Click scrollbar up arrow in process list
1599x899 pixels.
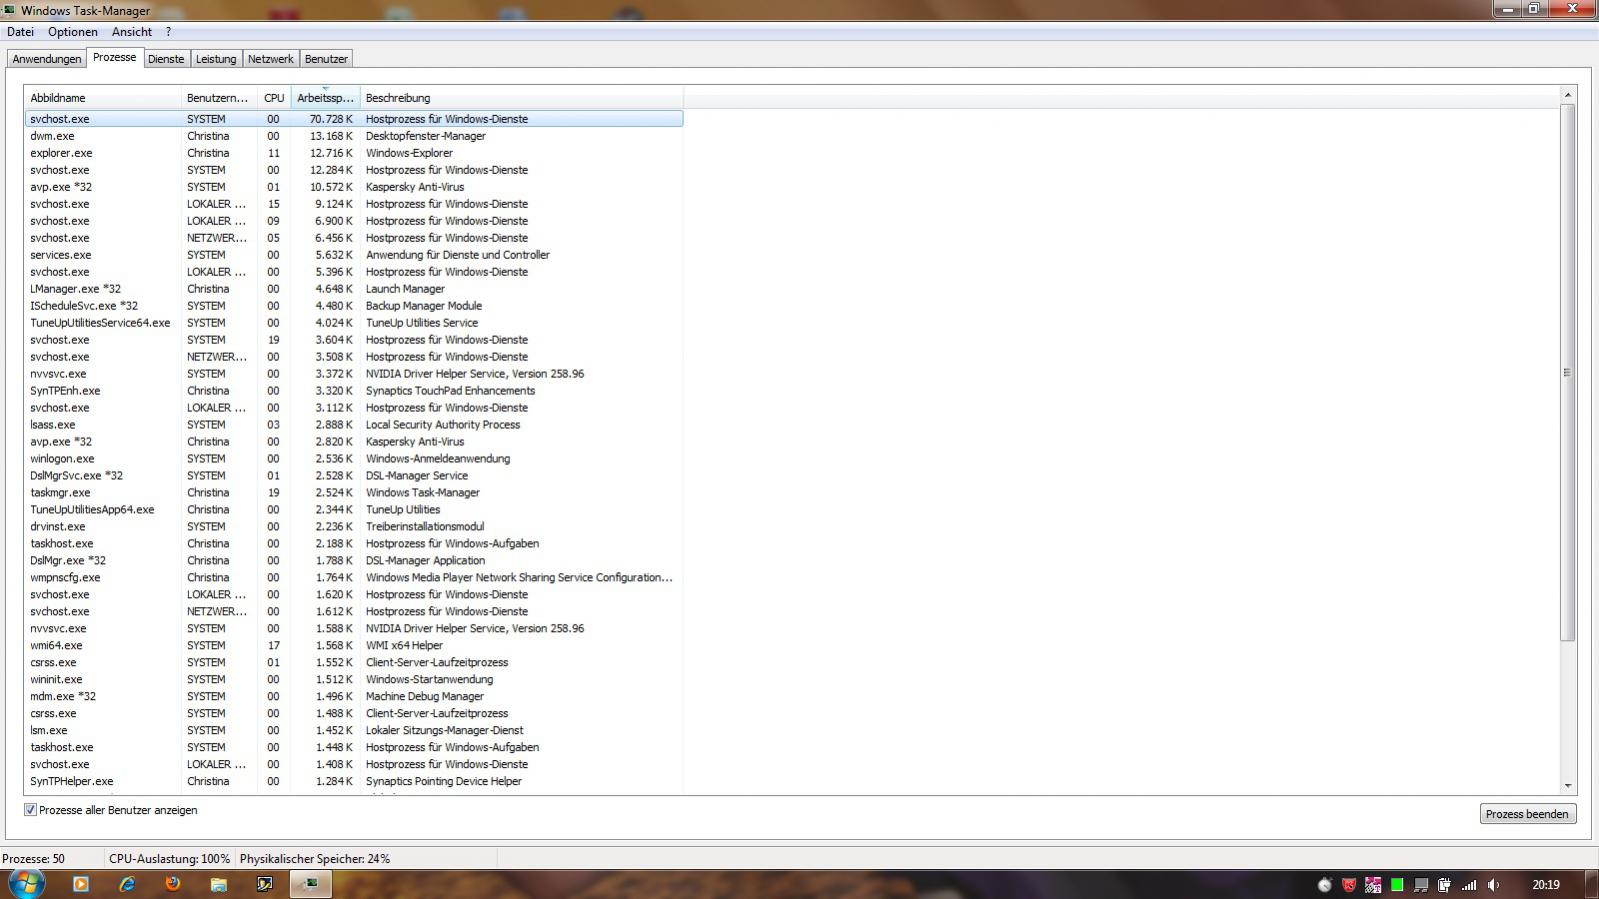1568,95
